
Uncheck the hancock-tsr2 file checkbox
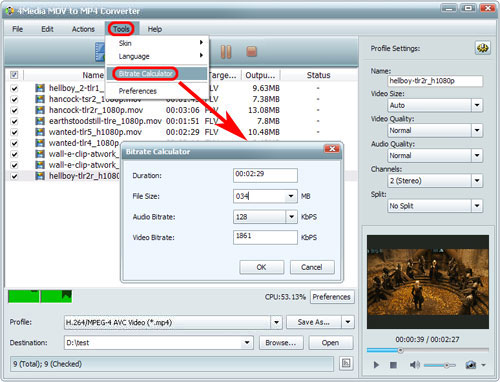(14, 100)
